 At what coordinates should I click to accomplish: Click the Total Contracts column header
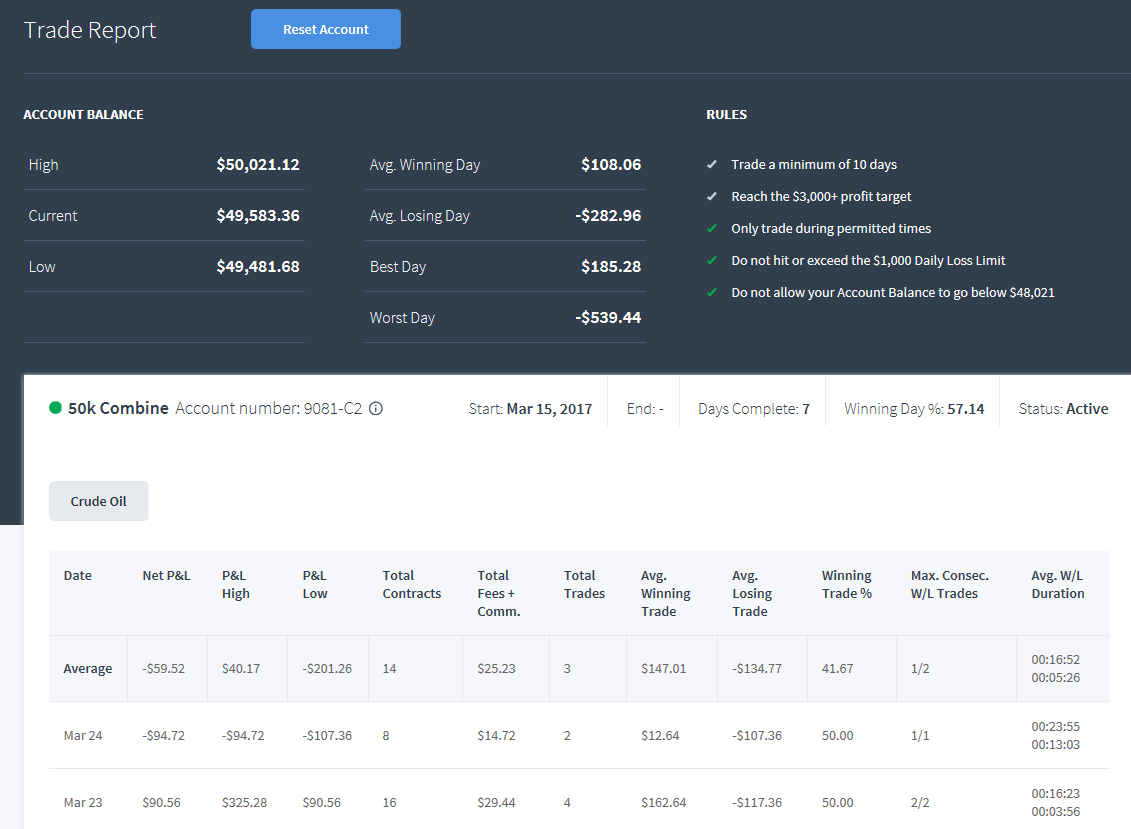(412, 584)
